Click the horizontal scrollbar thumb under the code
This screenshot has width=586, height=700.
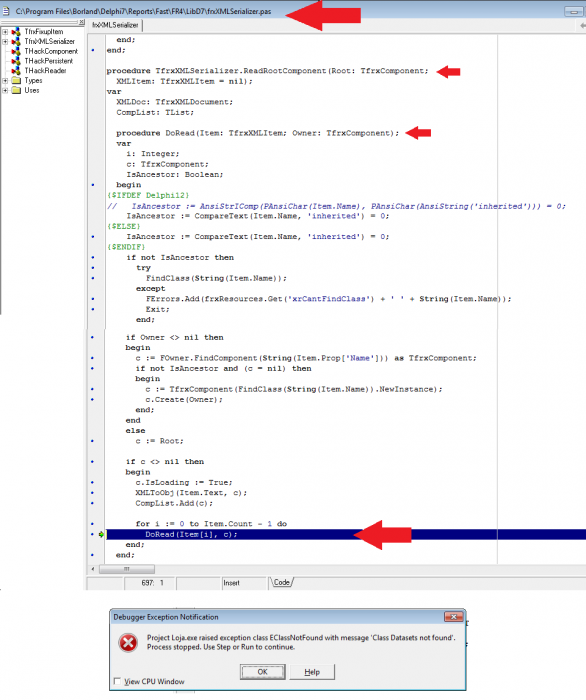tap(127, 569)
